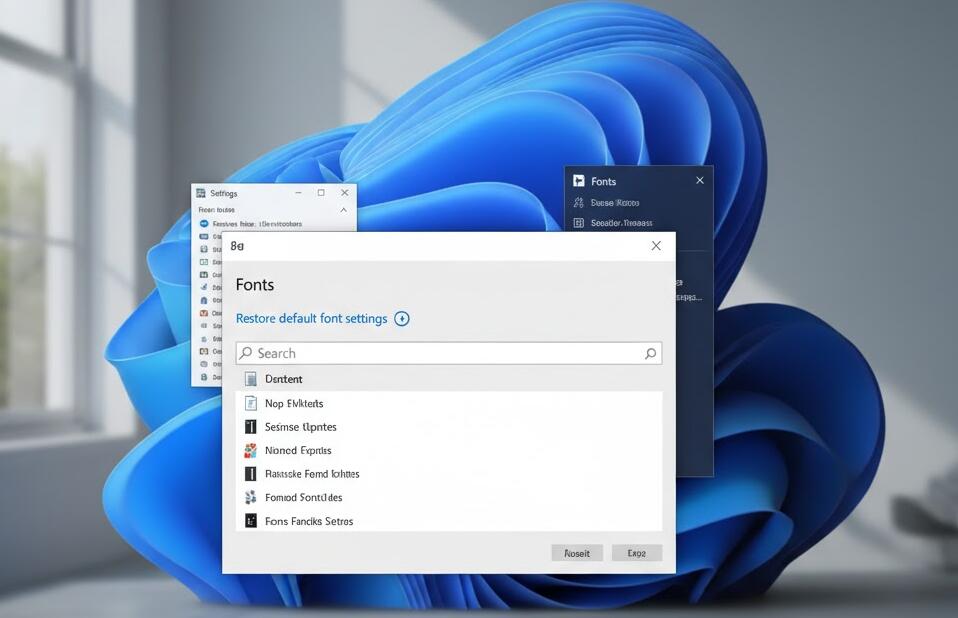Click the magnifier icon at right of Search box
The width and height of the screenshot is (958, 618).
pyautogui.click(x=650, y=353)
